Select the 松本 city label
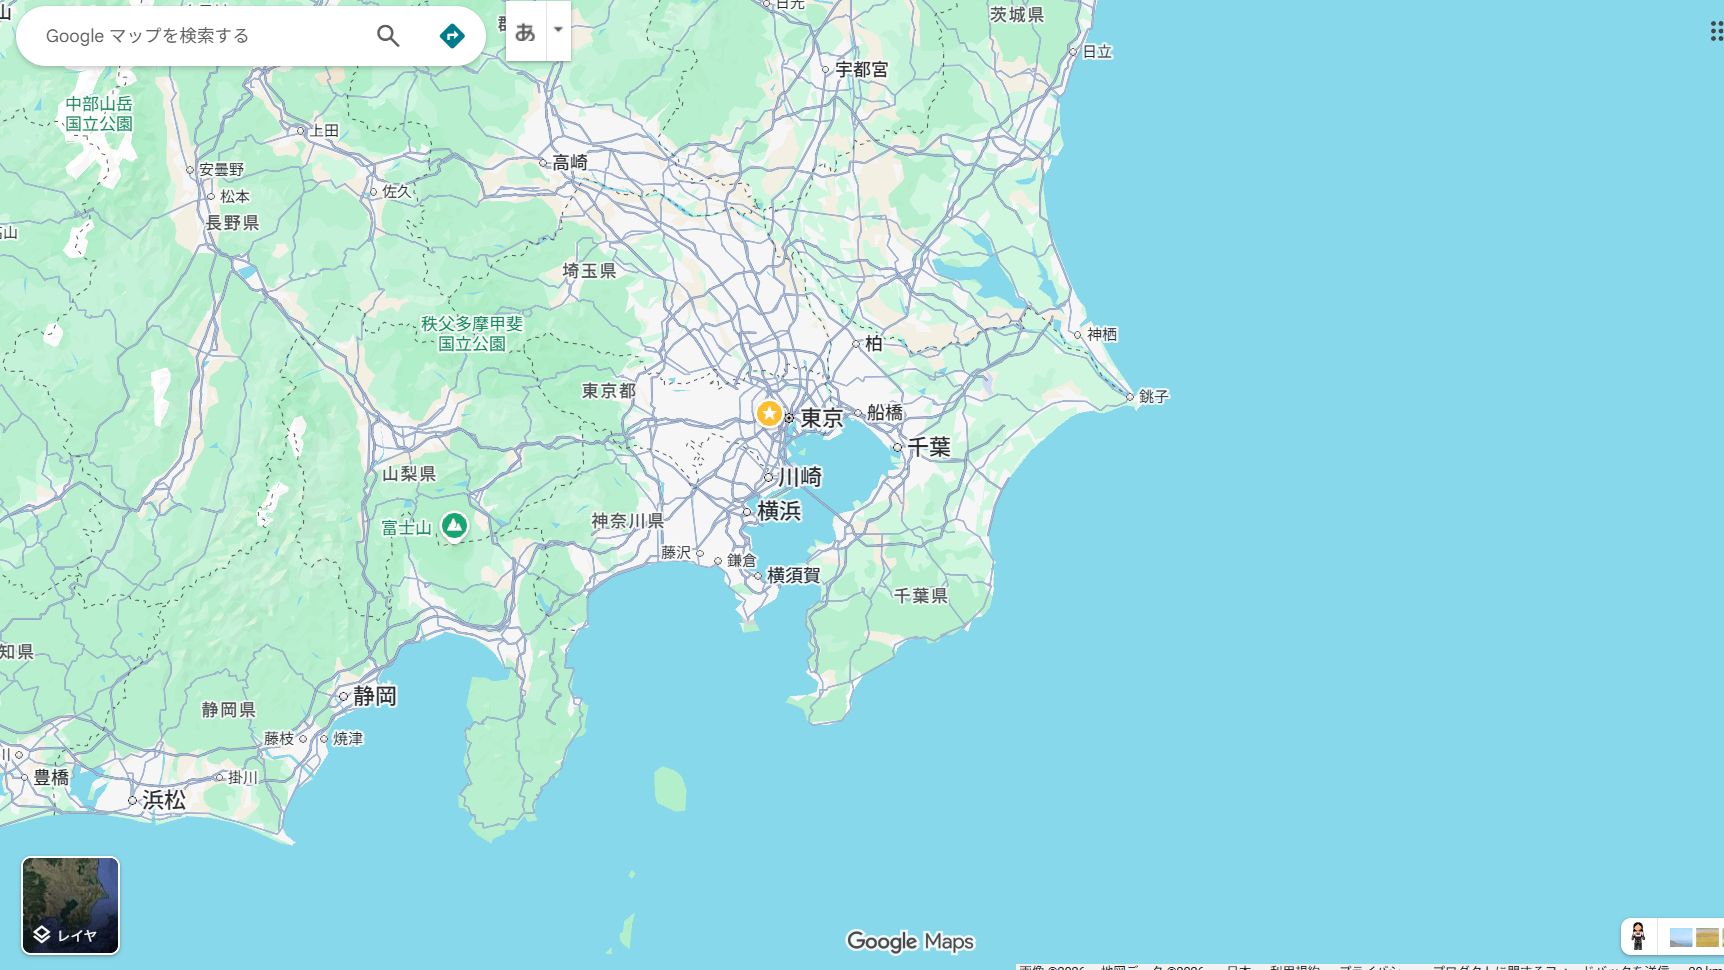Screen dimensions: 1724x970 point(235,196)
